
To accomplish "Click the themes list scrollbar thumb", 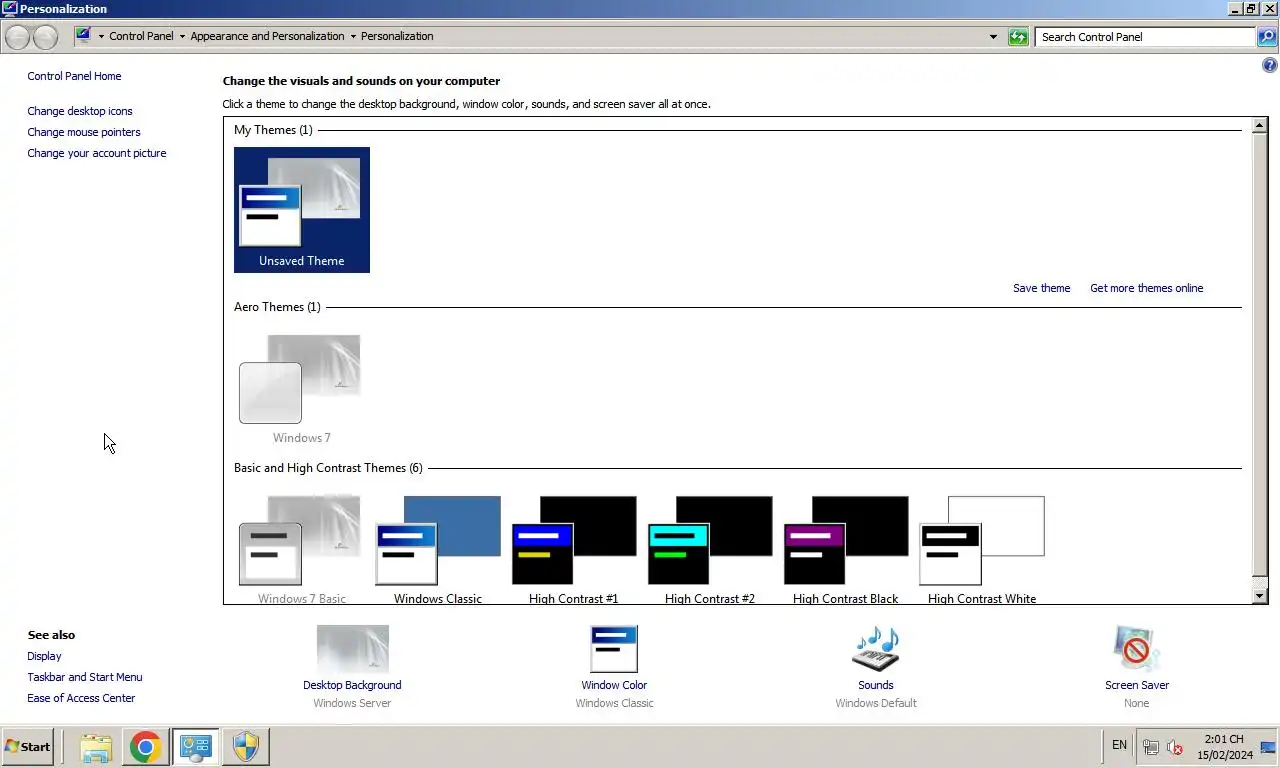I will (x=1260, y=355).
